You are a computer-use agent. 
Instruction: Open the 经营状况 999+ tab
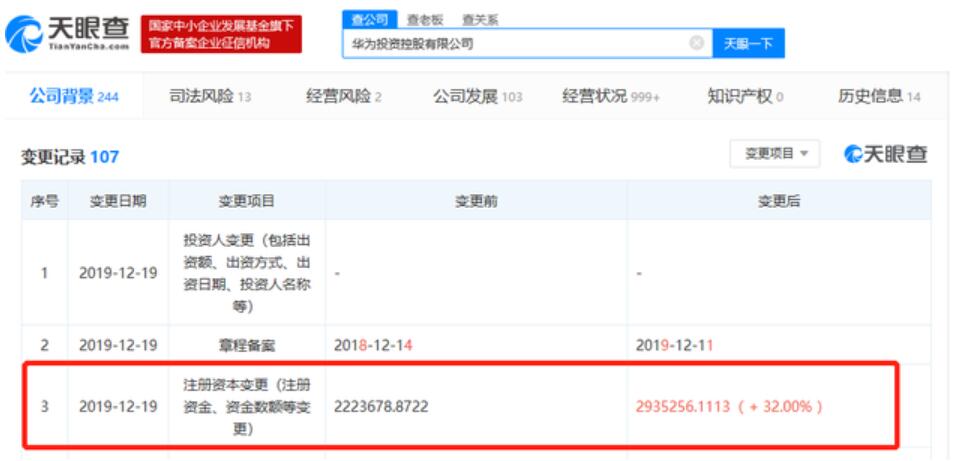point(611,96)
